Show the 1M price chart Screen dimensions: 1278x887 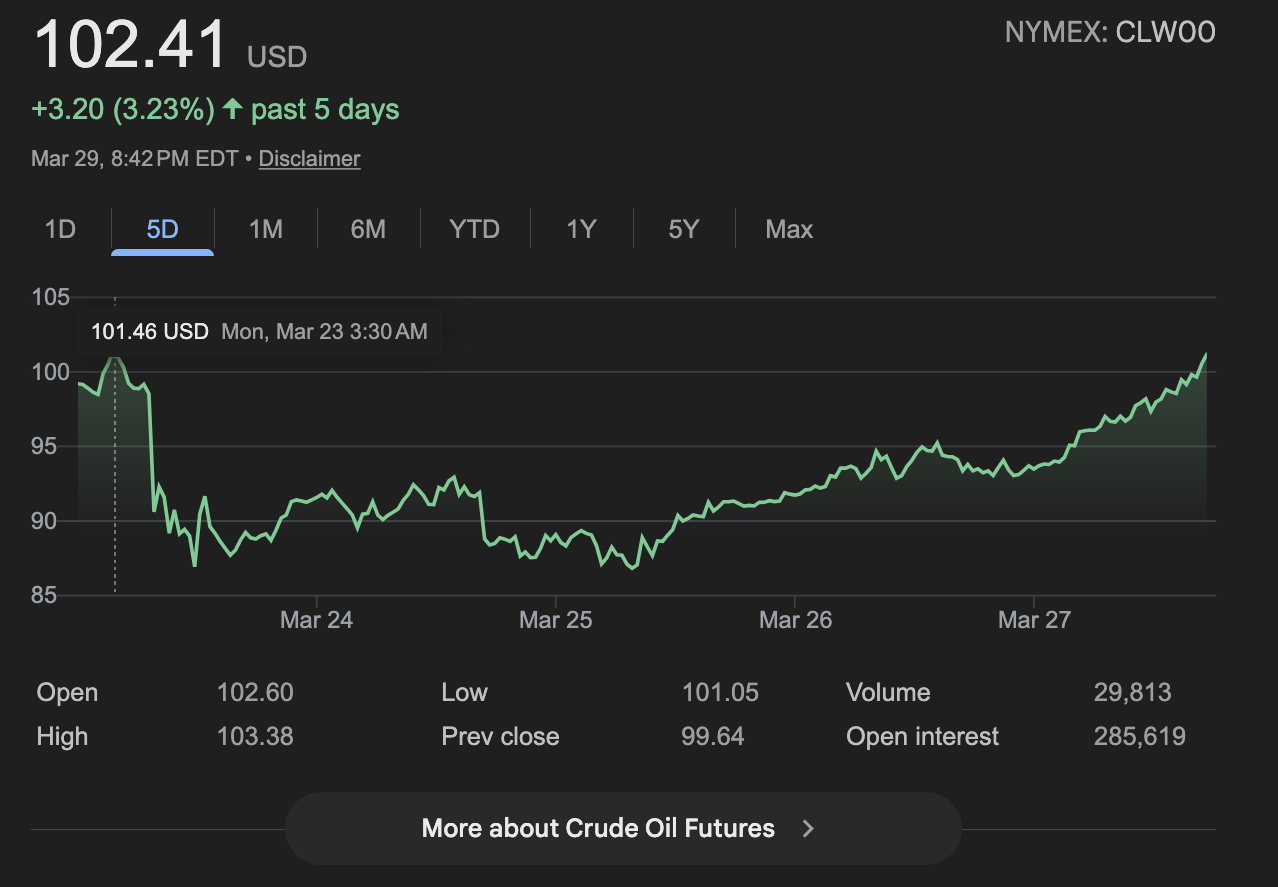265,229
